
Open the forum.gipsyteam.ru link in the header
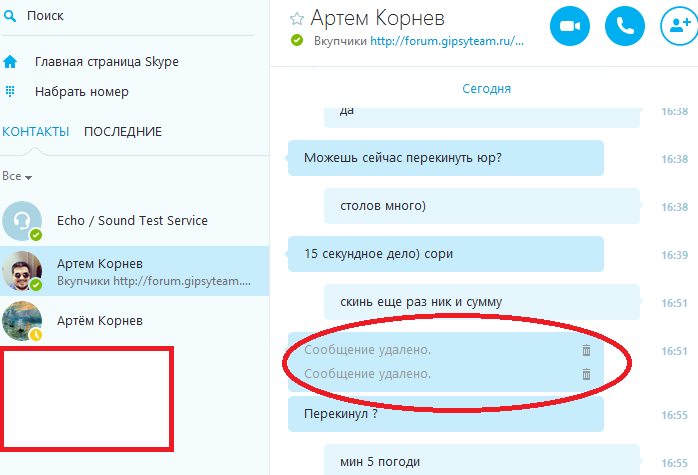[447, 41]
